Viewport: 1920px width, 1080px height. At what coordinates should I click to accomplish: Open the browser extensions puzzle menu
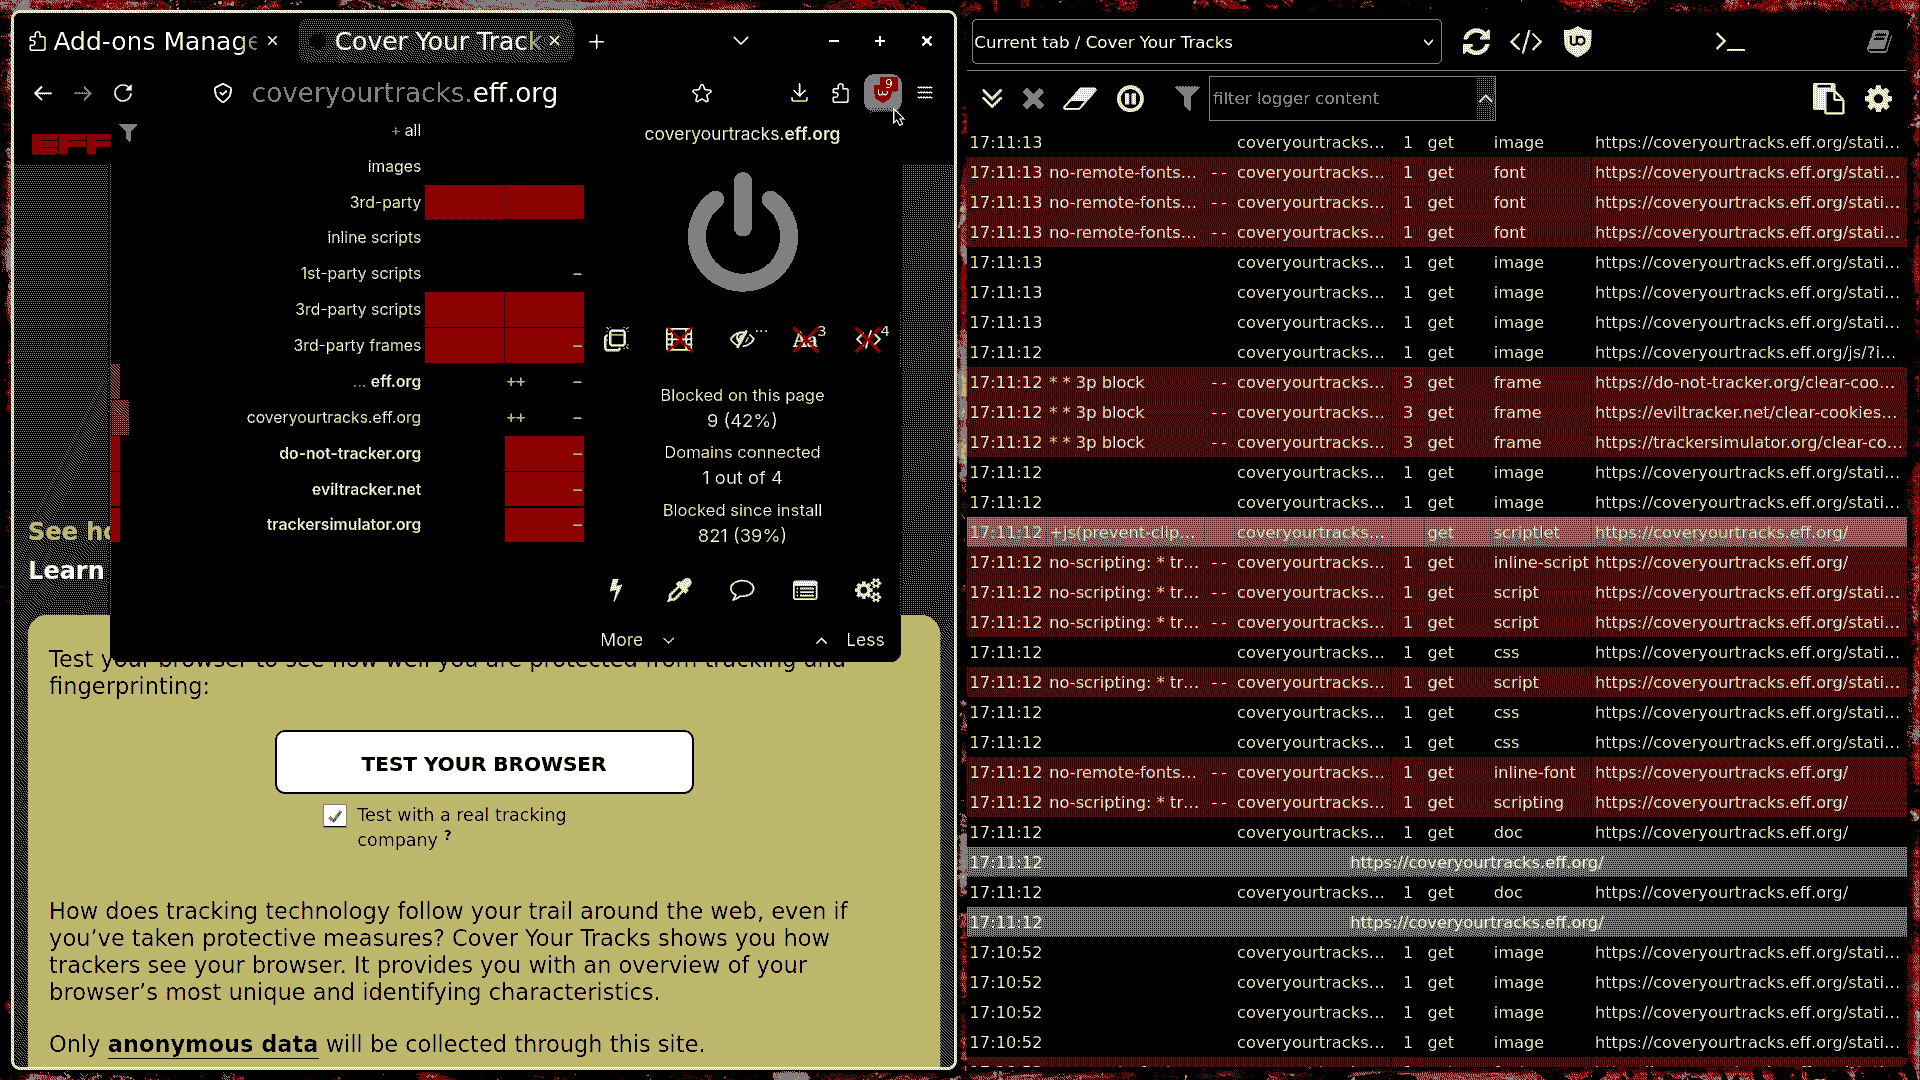[840, 93]
